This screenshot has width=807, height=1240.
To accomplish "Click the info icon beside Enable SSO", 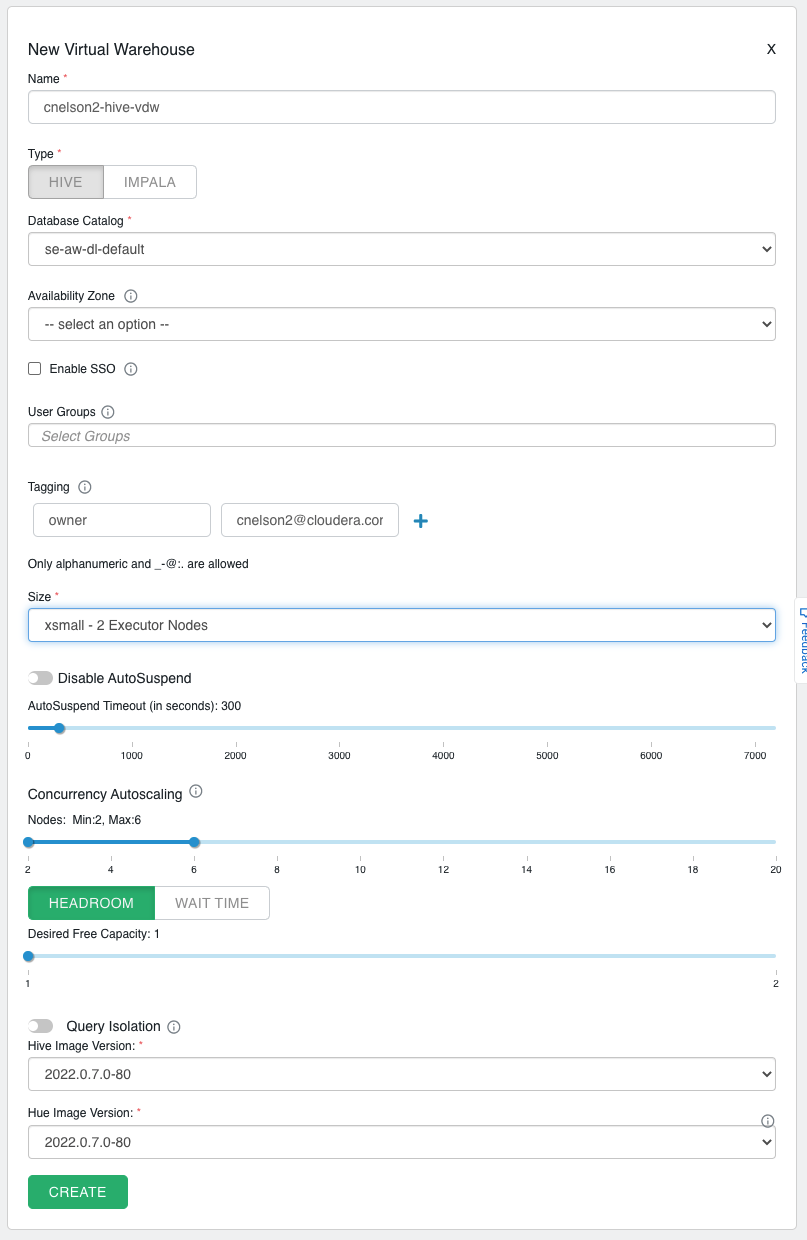I will [x=129, y=369].
